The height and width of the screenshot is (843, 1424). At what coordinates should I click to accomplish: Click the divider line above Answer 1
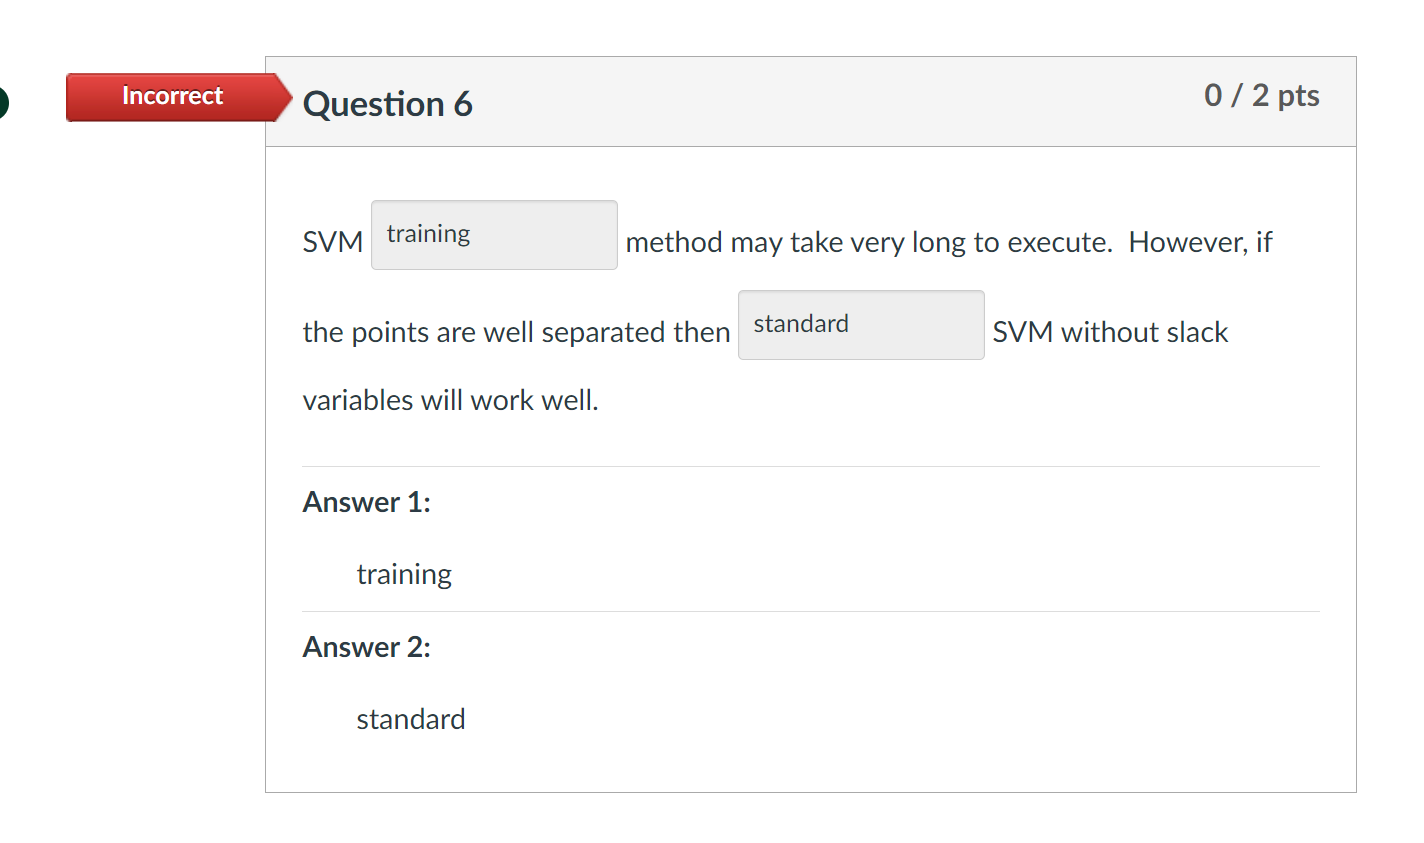810,464
